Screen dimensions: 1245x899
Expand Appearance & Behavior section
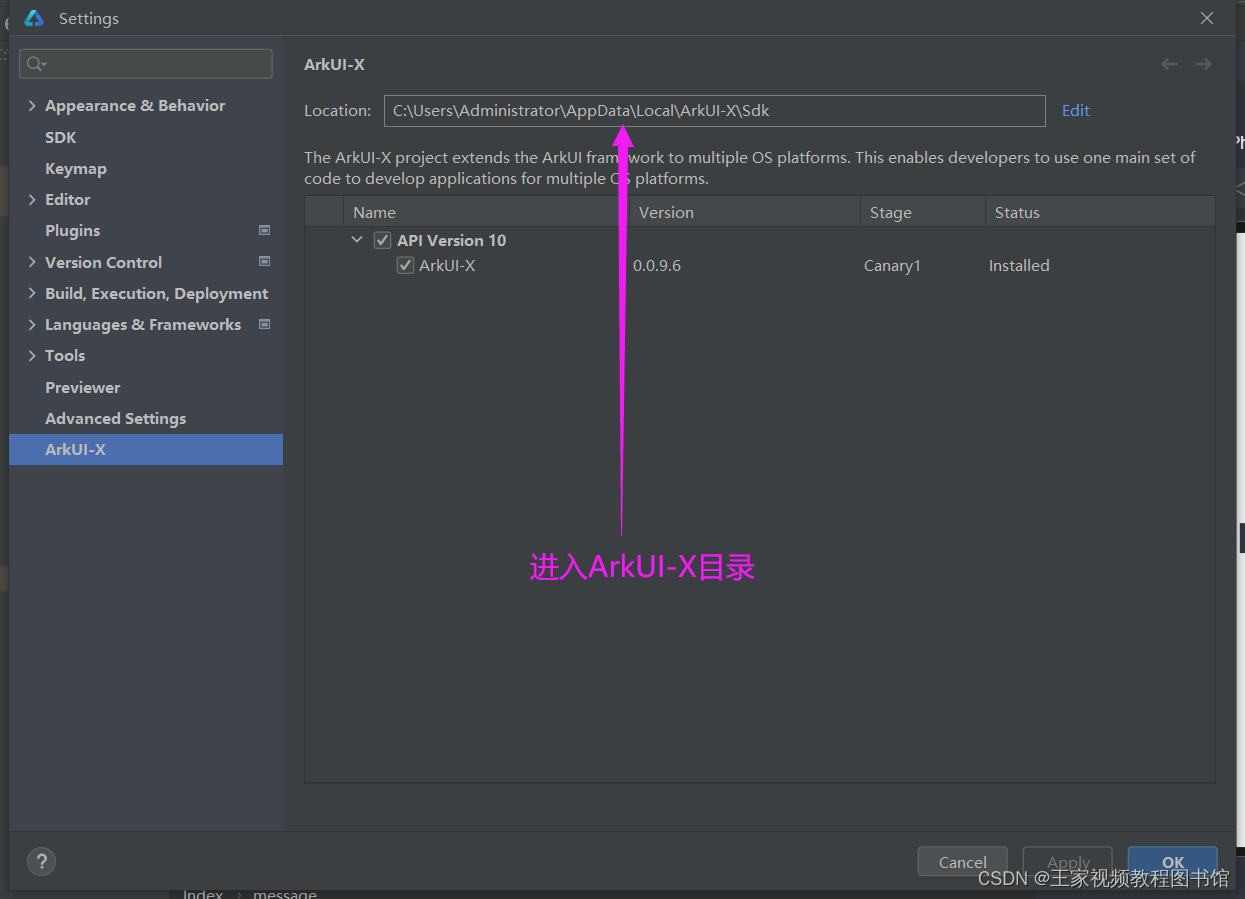32,106
